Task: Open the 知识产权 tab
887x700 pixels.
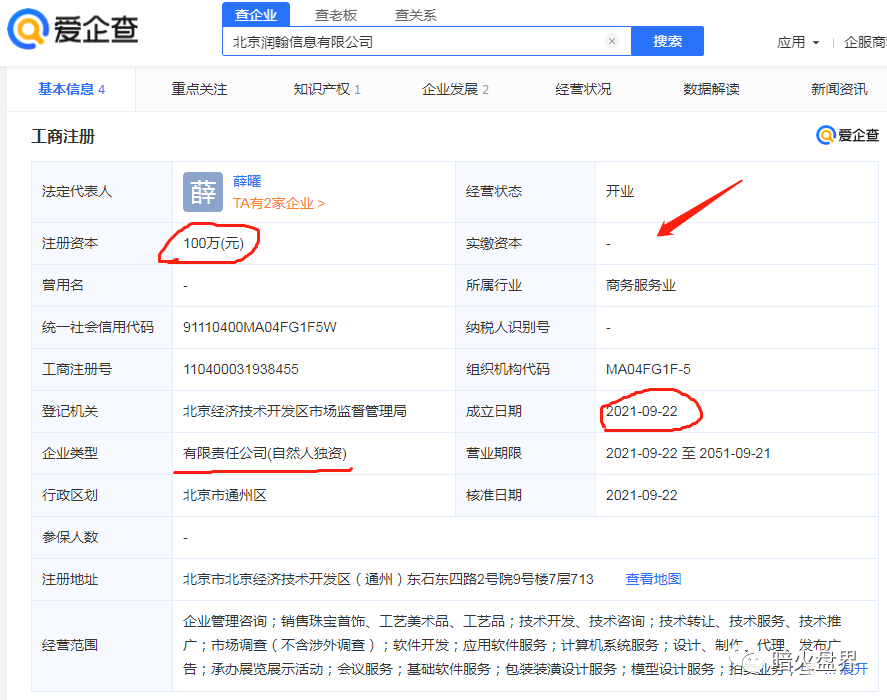Action: (x=327, y=89)
